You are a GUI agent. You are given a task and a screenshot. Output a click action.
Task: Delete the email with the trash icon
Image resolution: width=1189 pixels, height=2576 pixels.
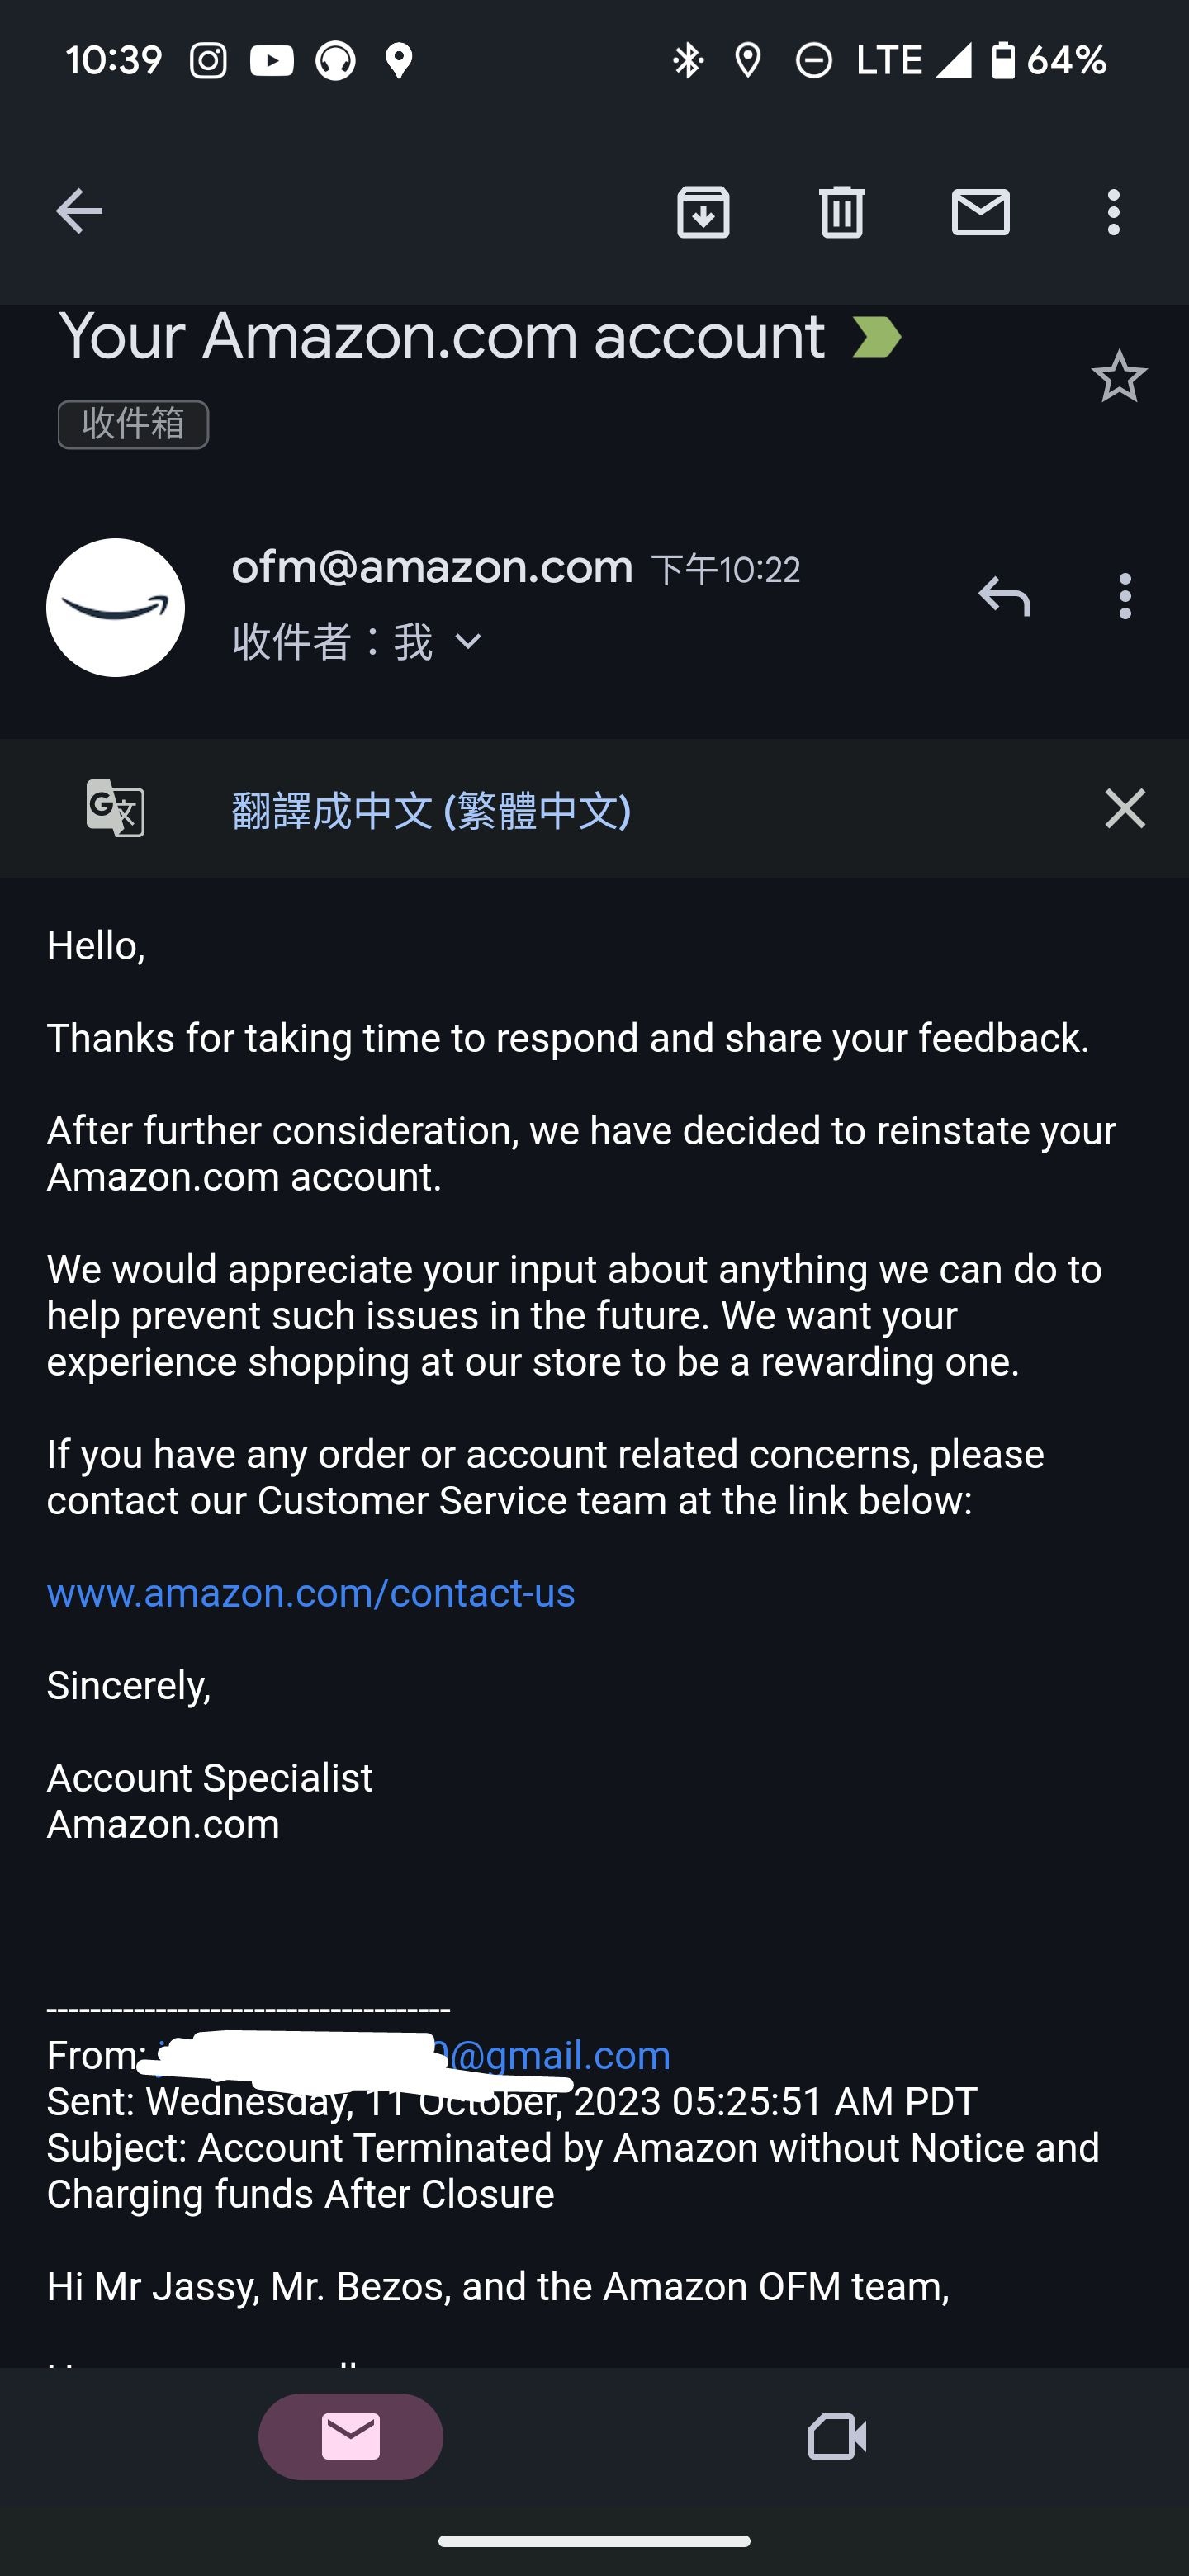[x=842, y=211]
